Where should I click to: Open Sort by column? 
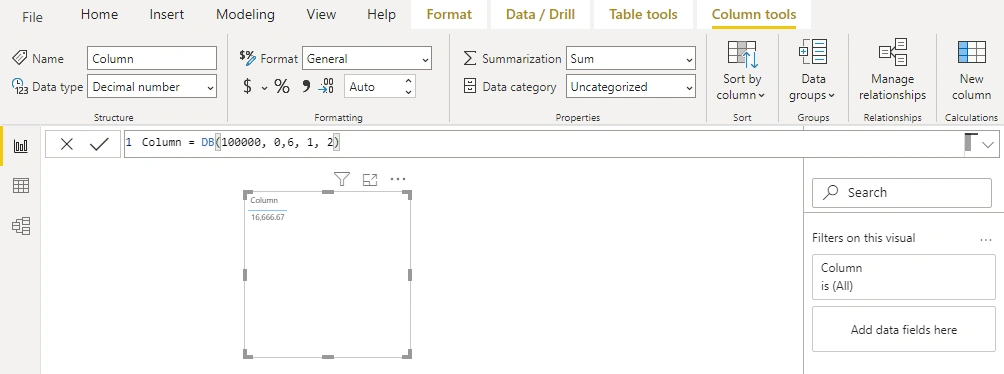point(742,69)
